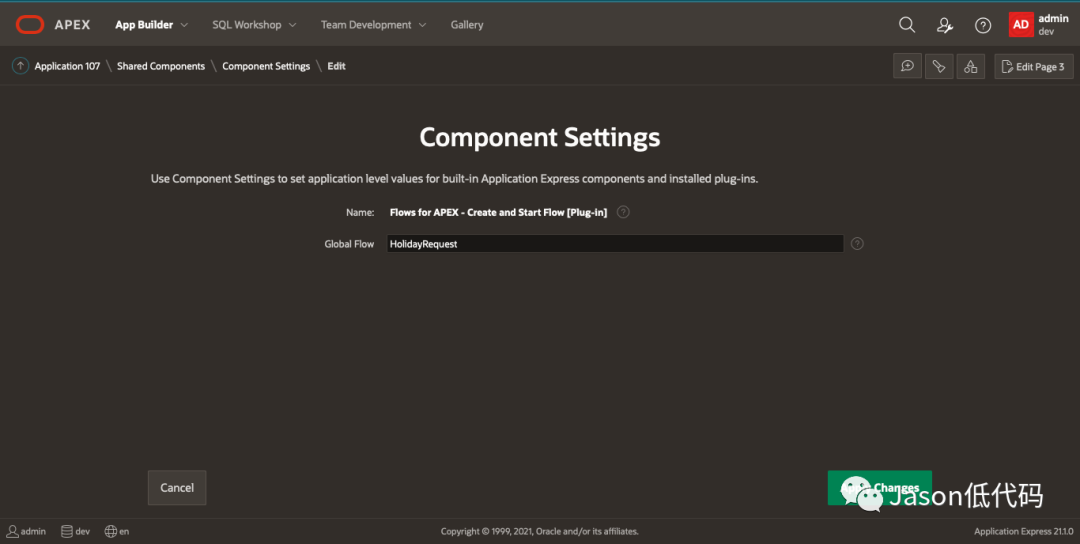Open the utilities wrench icon
The height and width of the screenshot is (544, 1080).
tap(939, 66)
